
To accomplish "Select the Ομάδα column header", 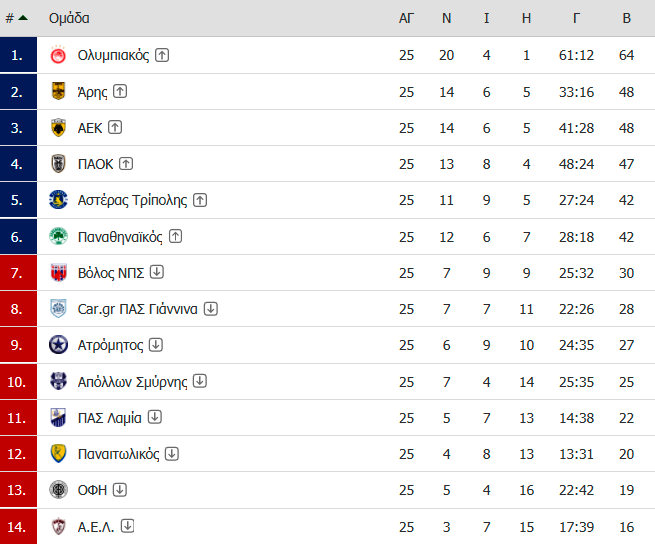I will tap(69, 18).
